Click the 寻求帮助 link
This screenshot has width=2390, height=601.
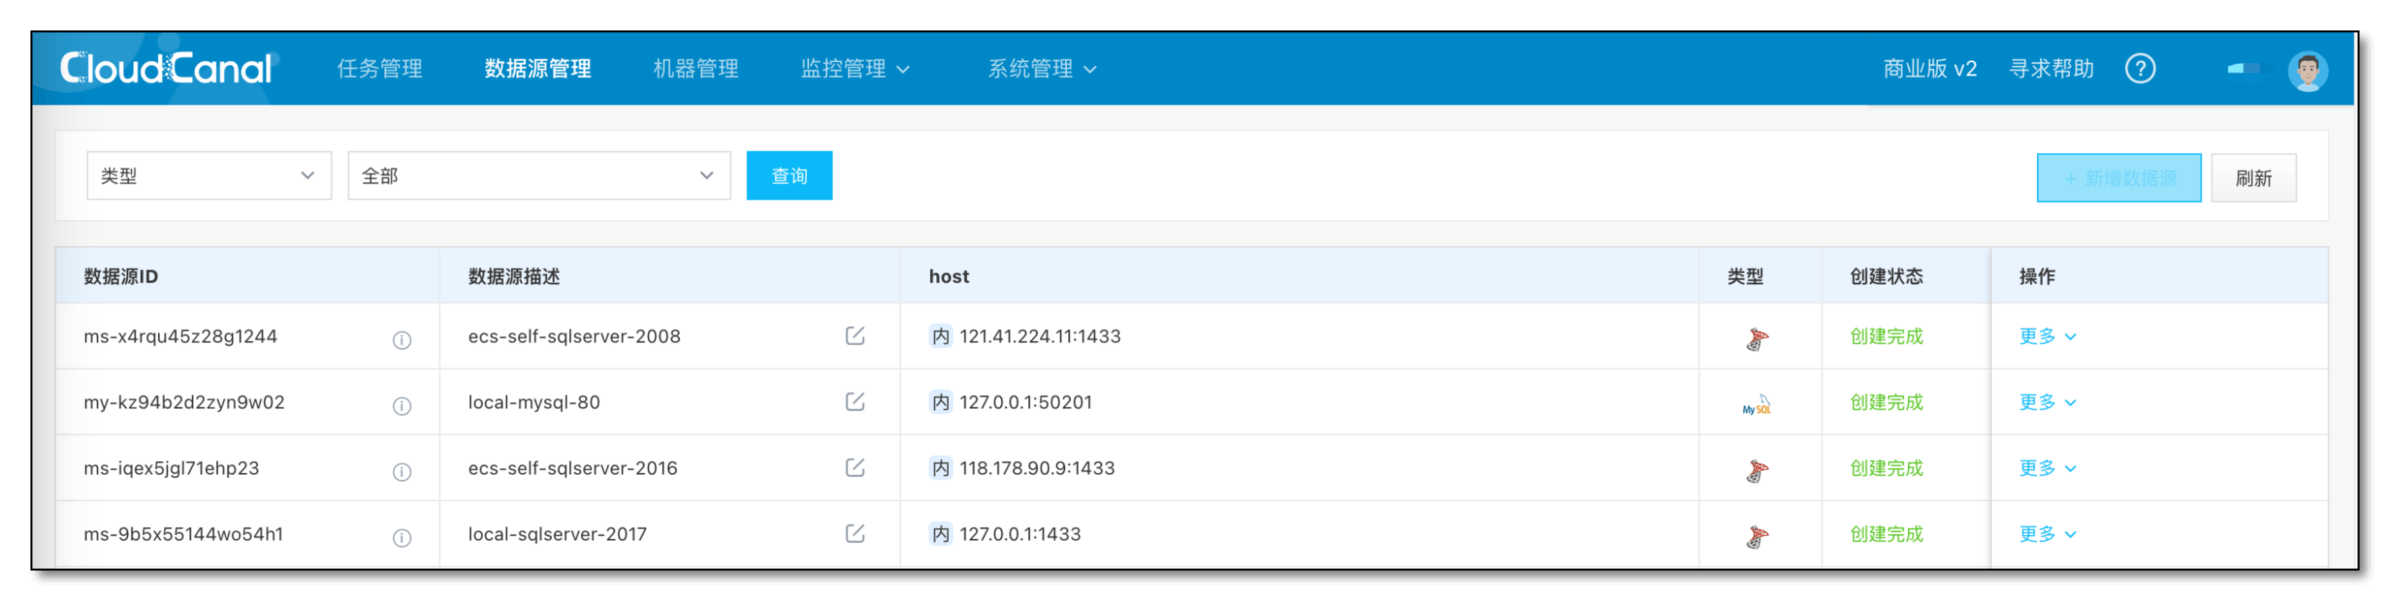[2052, 69]
